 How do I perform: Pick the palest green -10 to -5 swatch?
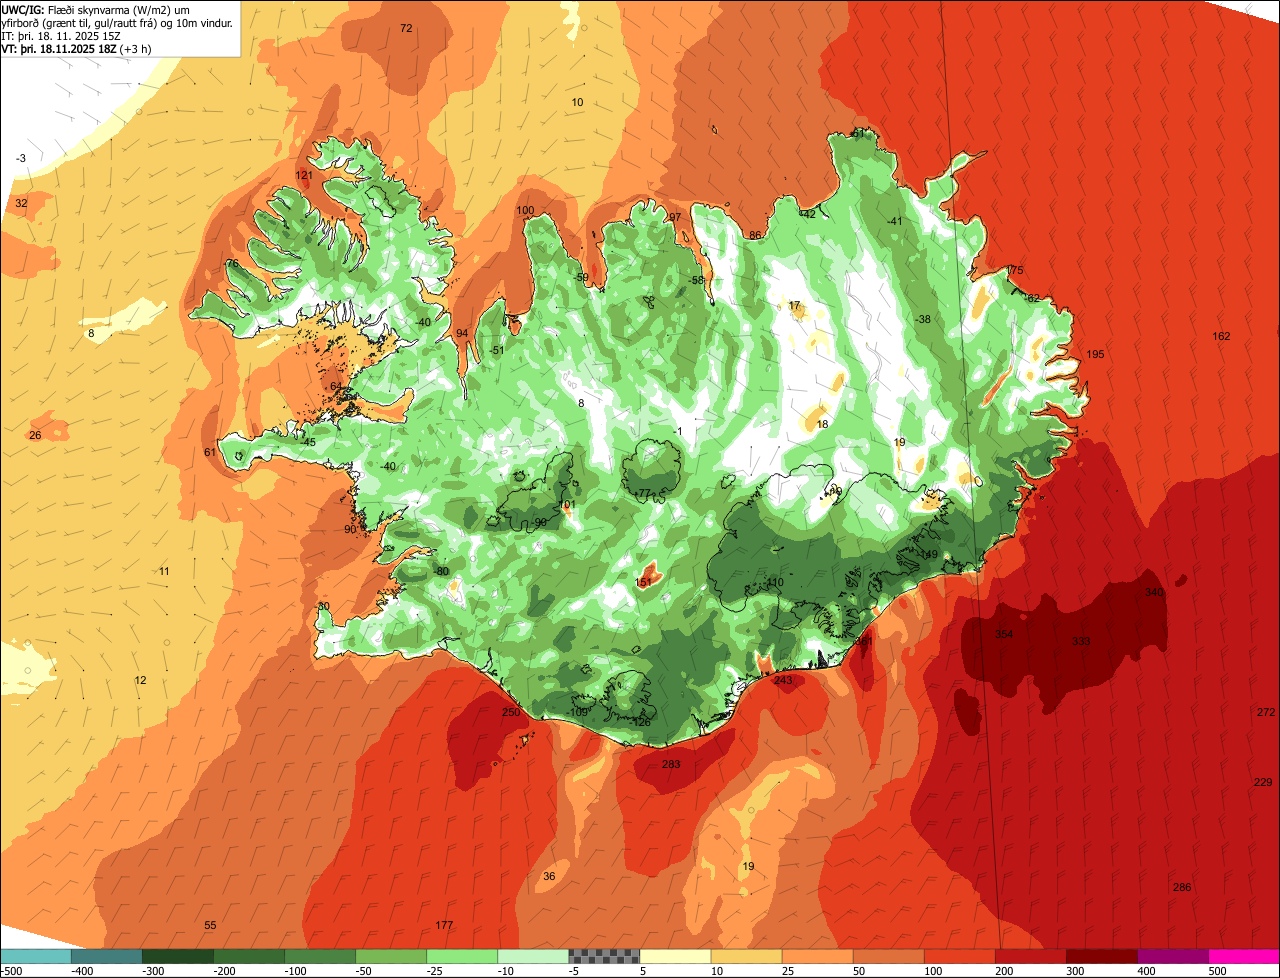click(532, 956)
